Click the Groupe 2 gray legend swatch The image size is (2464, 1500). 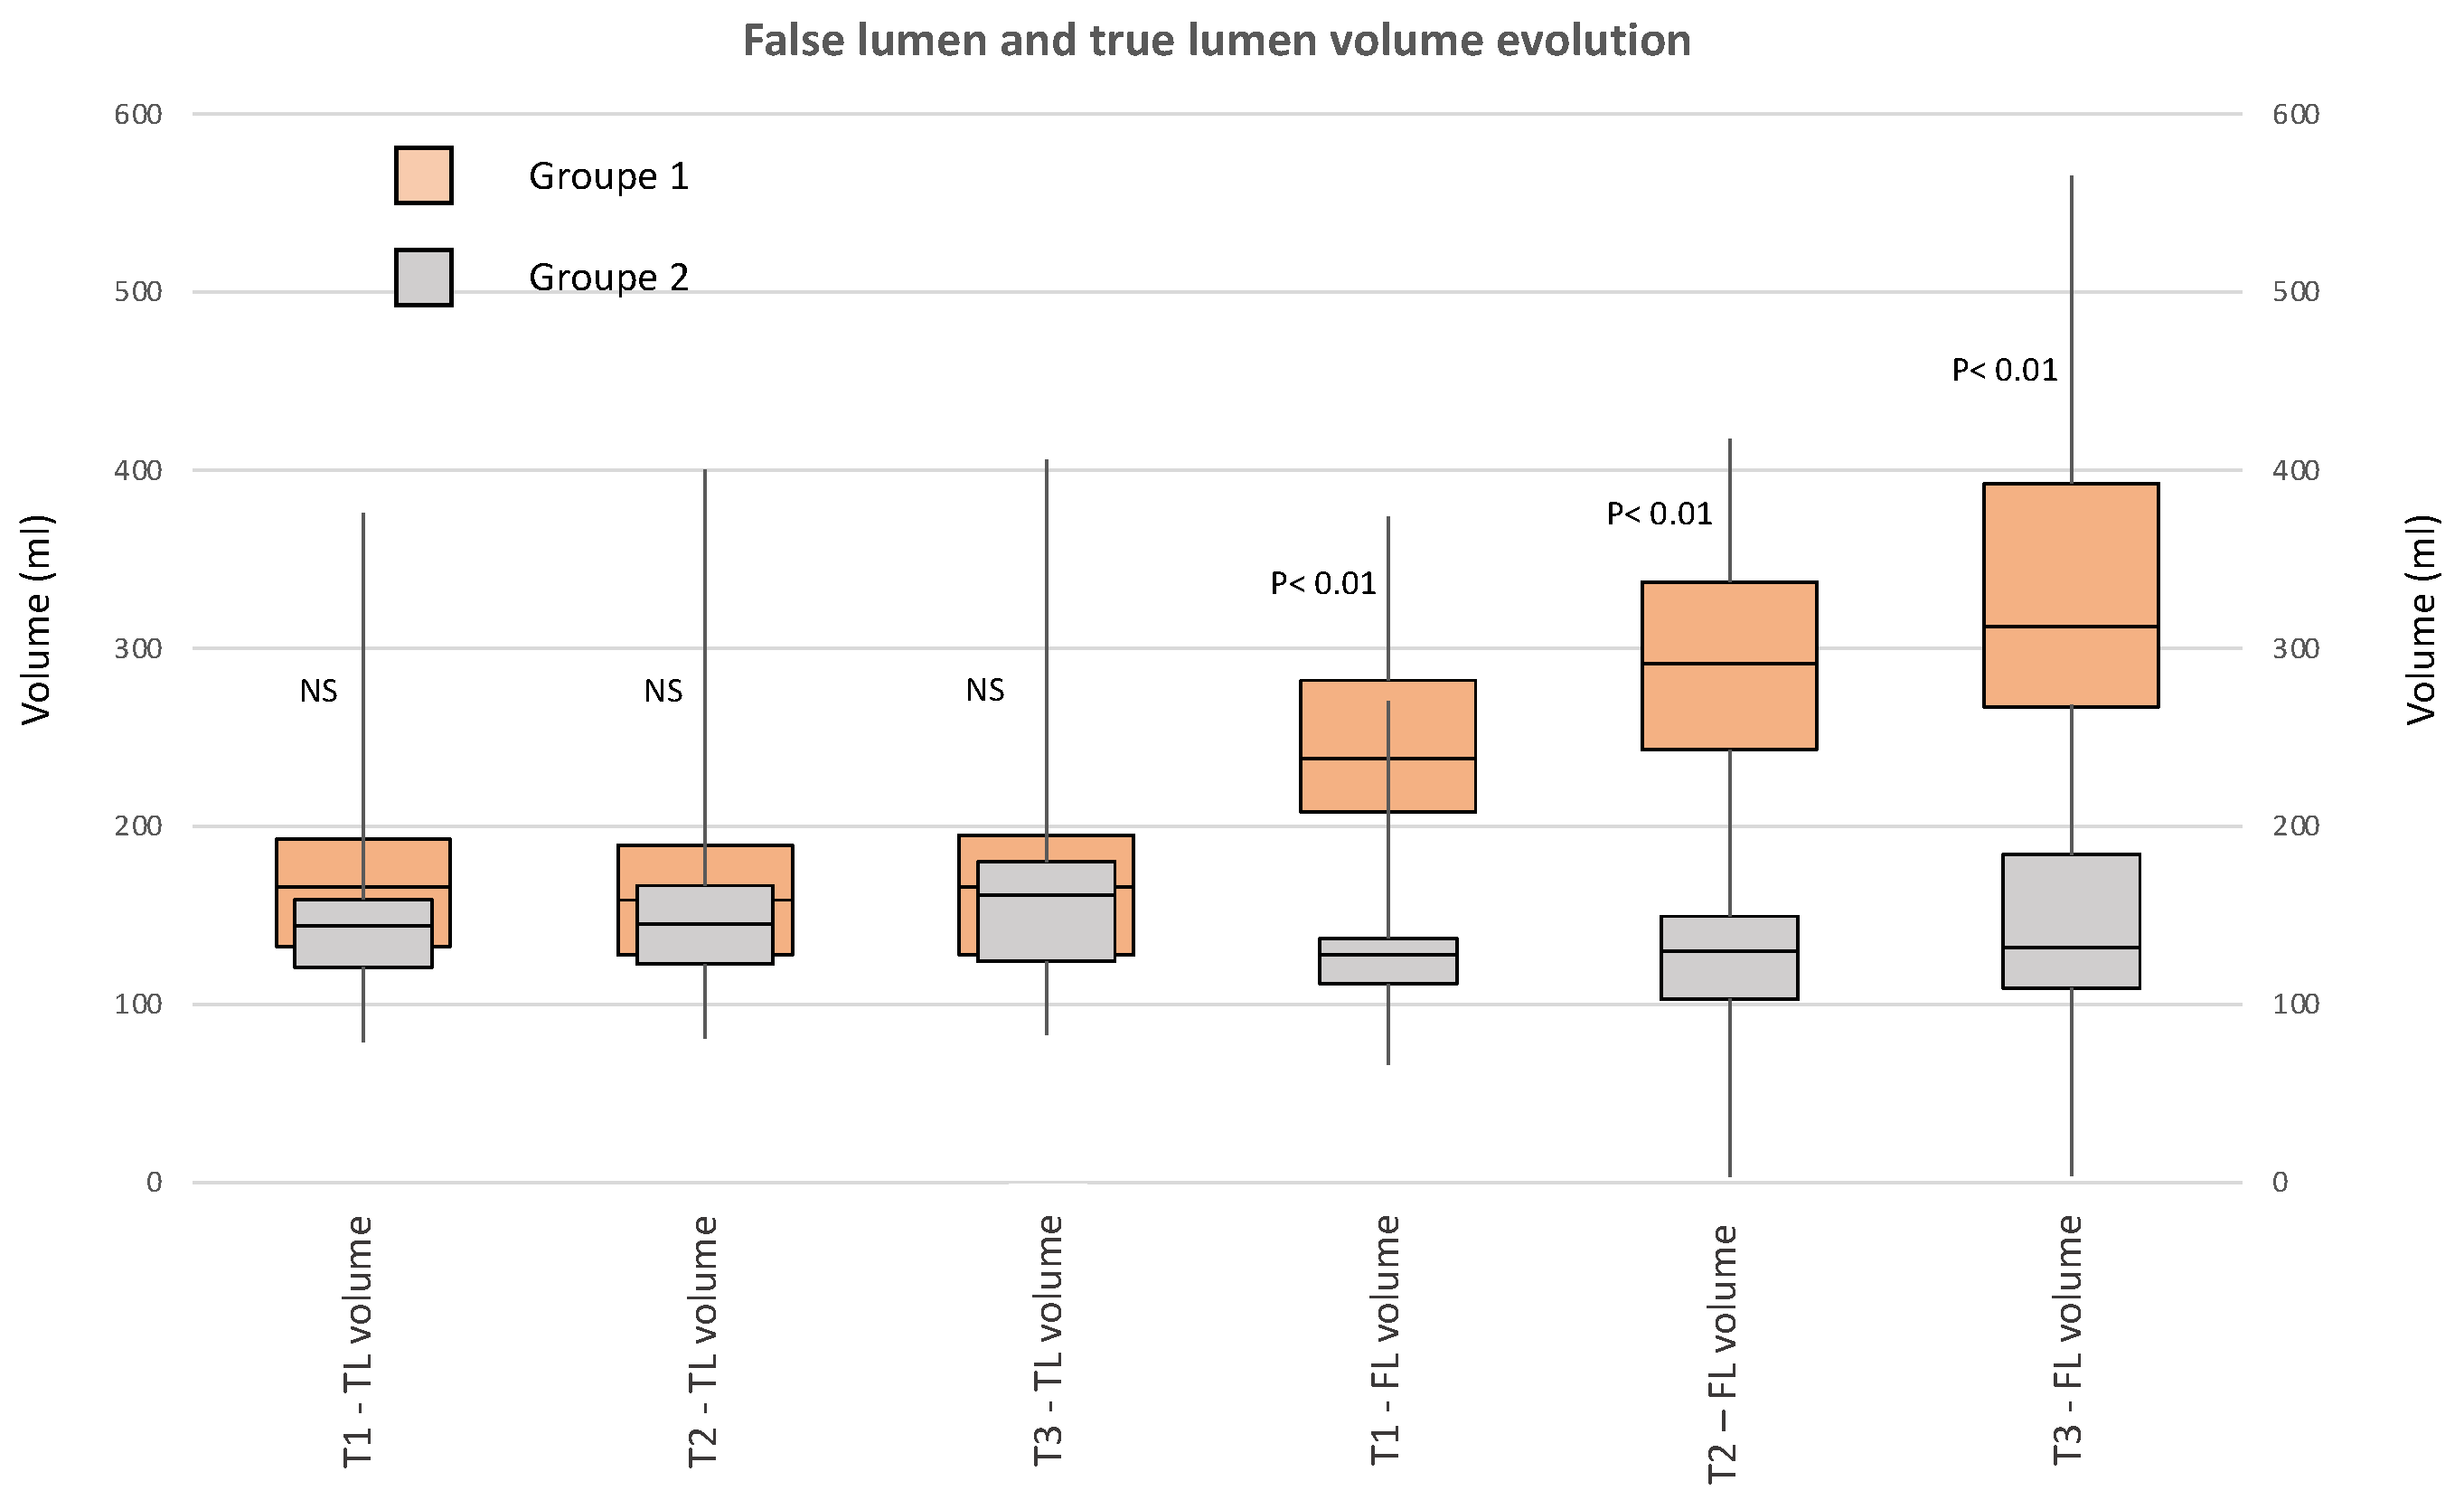tap(423, 277)
